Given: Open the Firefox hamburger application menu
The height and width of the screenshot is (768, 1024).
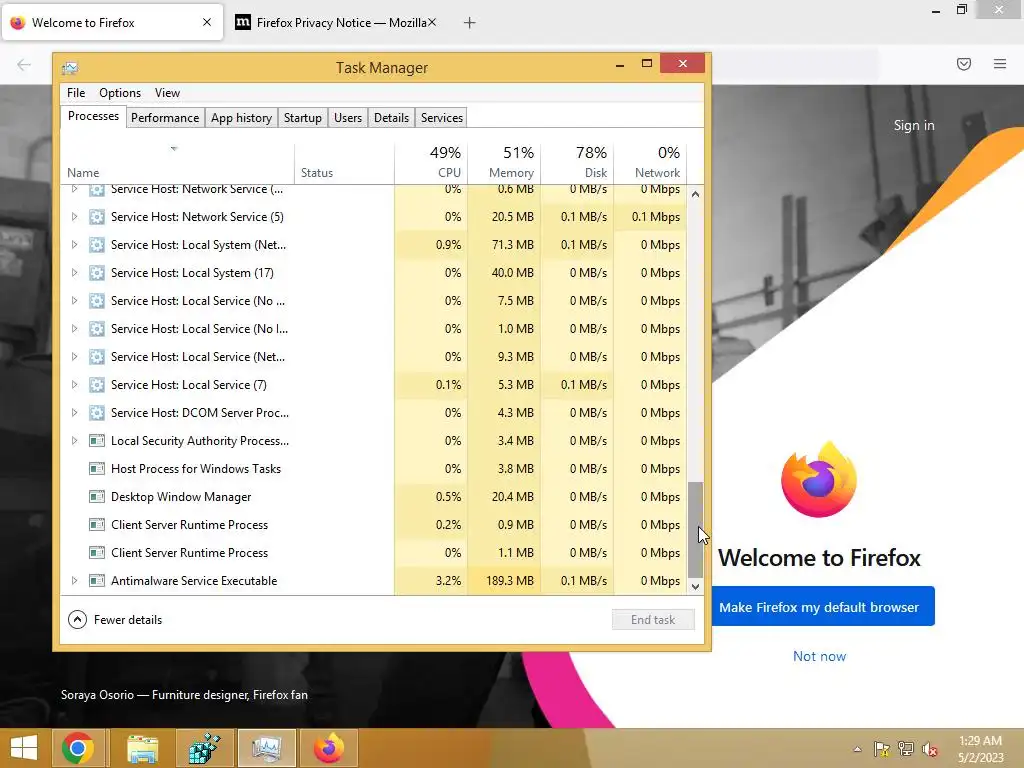Looking at the screenshot, I should (1000, 64).
